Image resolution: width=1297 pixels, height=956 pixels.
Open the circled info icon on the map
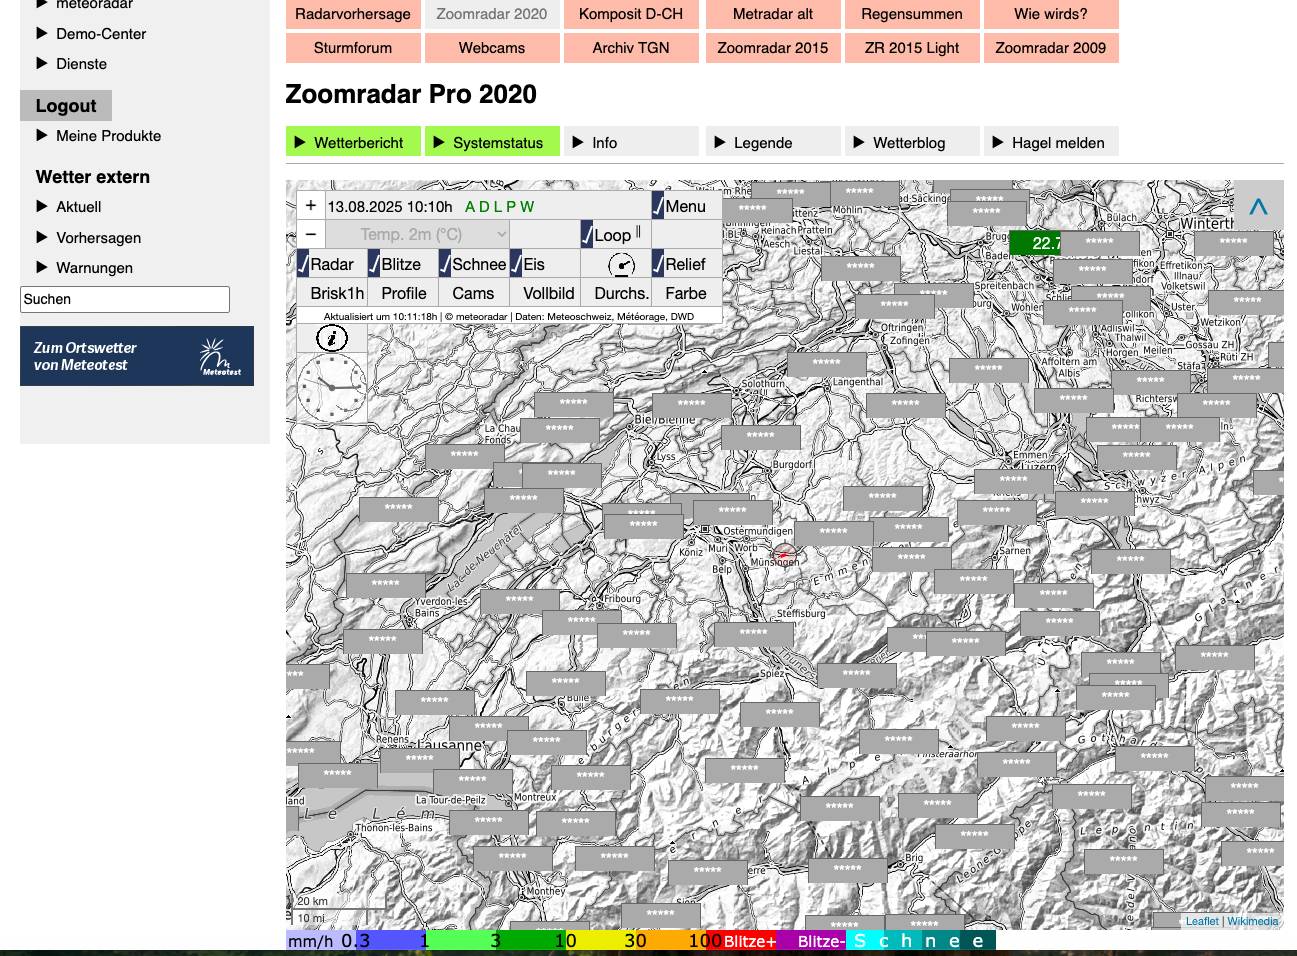332,338
